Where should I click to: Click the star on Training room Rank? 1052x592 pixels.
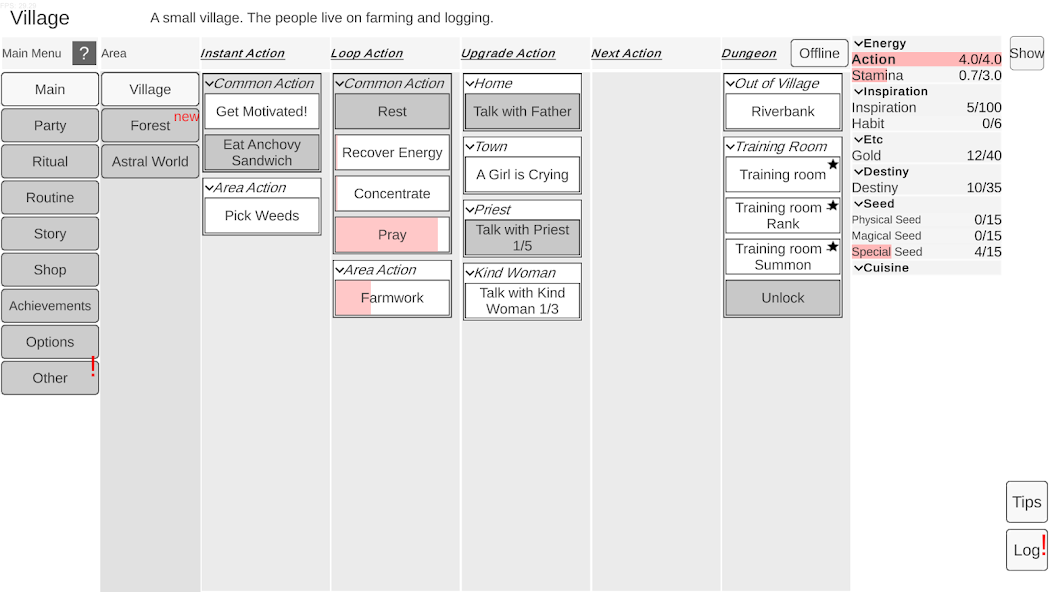[x=832, y=206]
